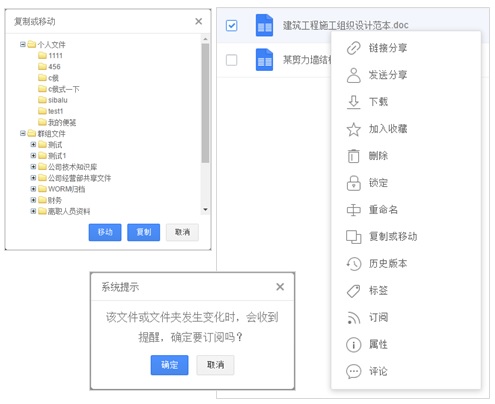This screenshot has width=495, height=404.
Task: Expand the 财务 folder node
Action: [x=33, y=200]
